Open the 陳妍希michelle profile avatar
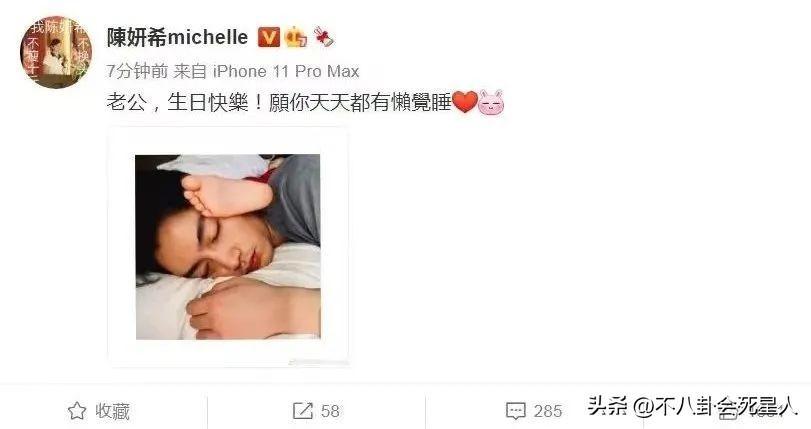This screenshot has height=429, width=811. (x=56, y=52)
